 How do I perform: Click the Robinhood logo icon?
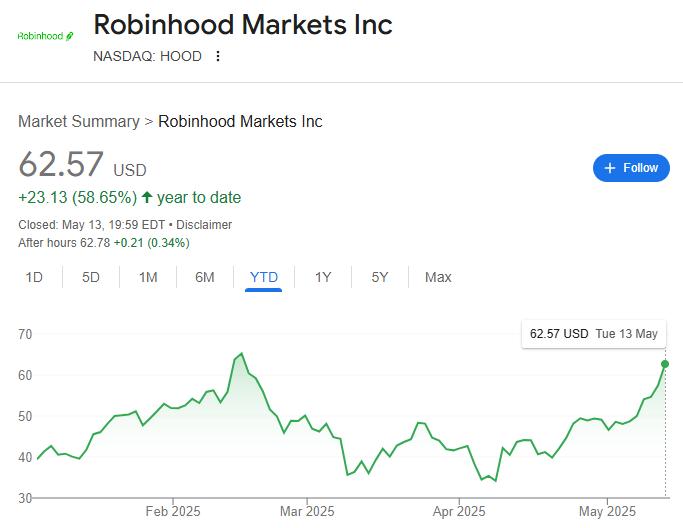(x=46, y=36)
